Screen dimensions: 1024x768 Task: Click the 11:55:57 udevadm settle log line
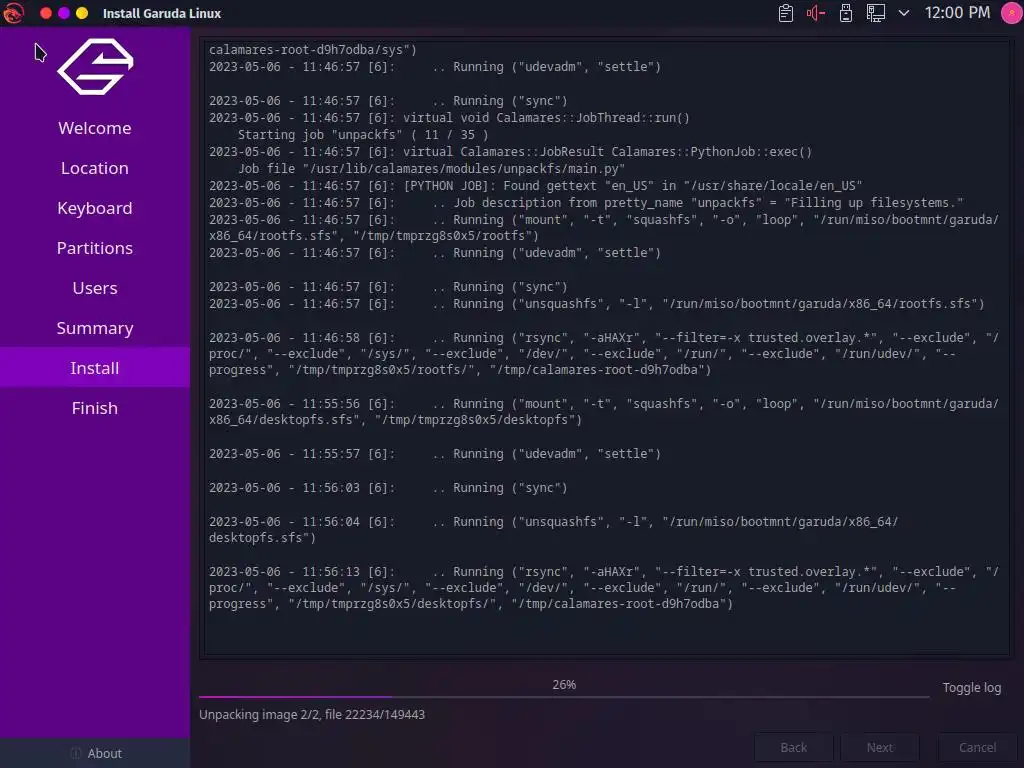(x=435, y=454)
